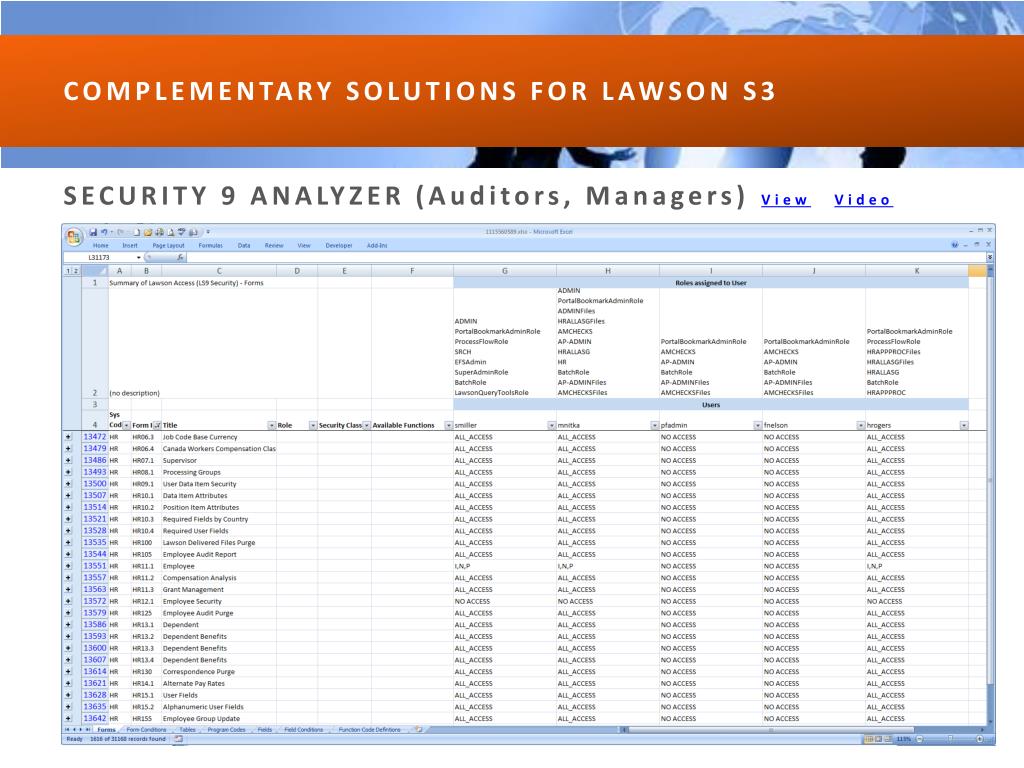Switch to the Program Codes sheet tab
This screenshot has width=1024, height=768.
(226, 729)
